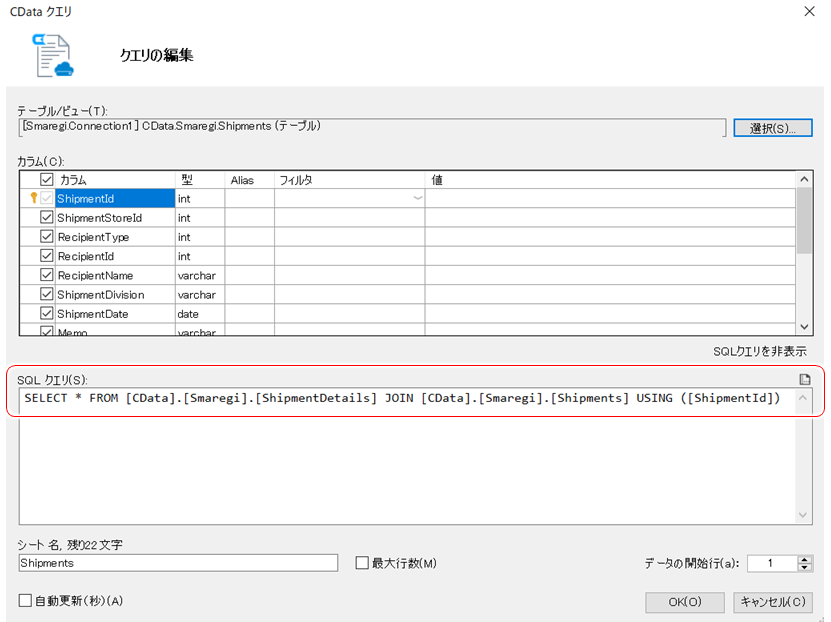Select the ShipmentDate row name
The height and width of the screenshot is (622, 831).
[115, 314]
